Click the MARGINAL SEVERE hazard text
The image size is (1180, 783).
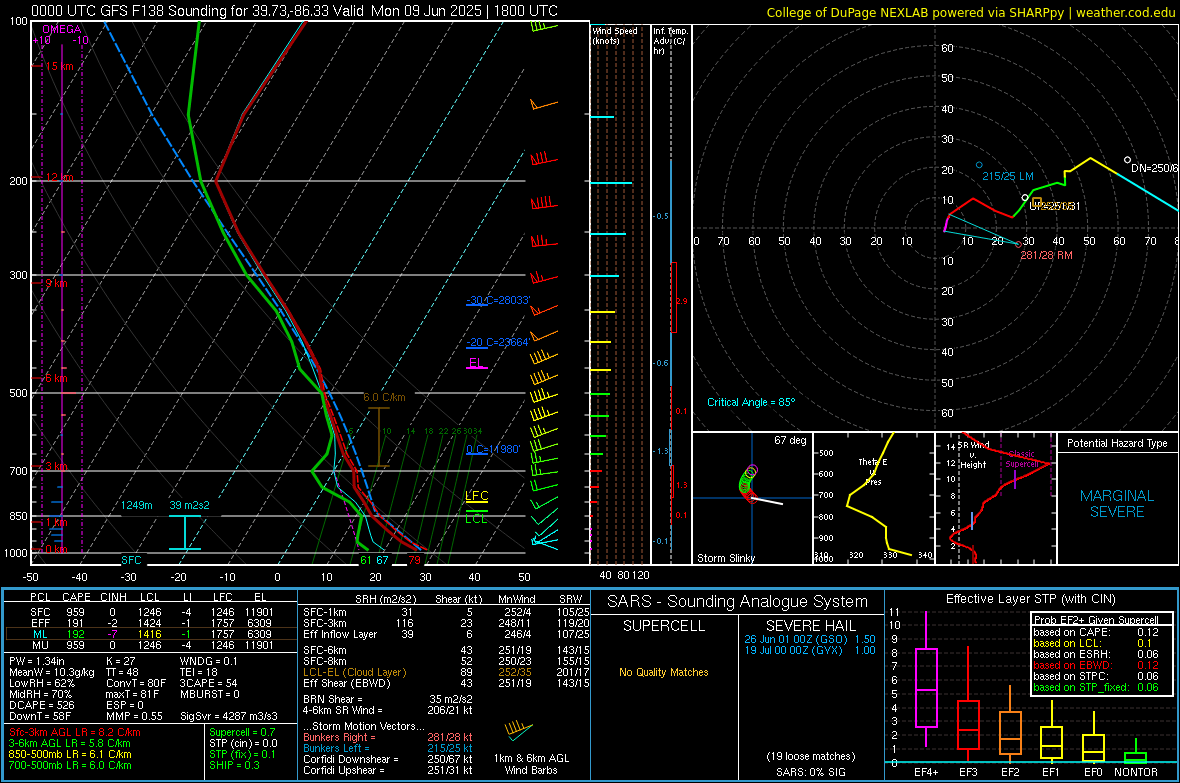[1117, 504]
